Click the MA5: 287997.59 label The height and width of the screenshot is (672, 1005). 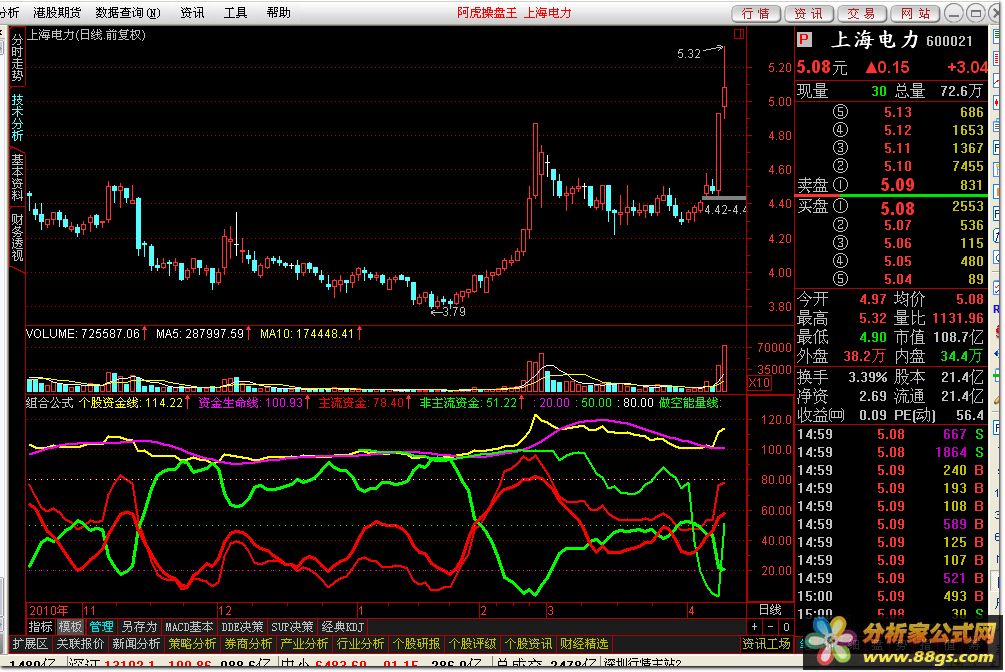200,333
